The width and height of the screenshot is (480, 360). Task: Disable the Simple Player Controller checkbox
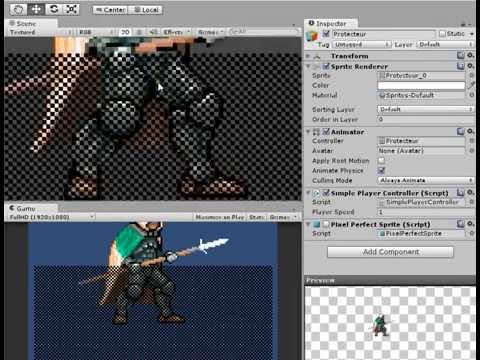[x=326, y=193]
